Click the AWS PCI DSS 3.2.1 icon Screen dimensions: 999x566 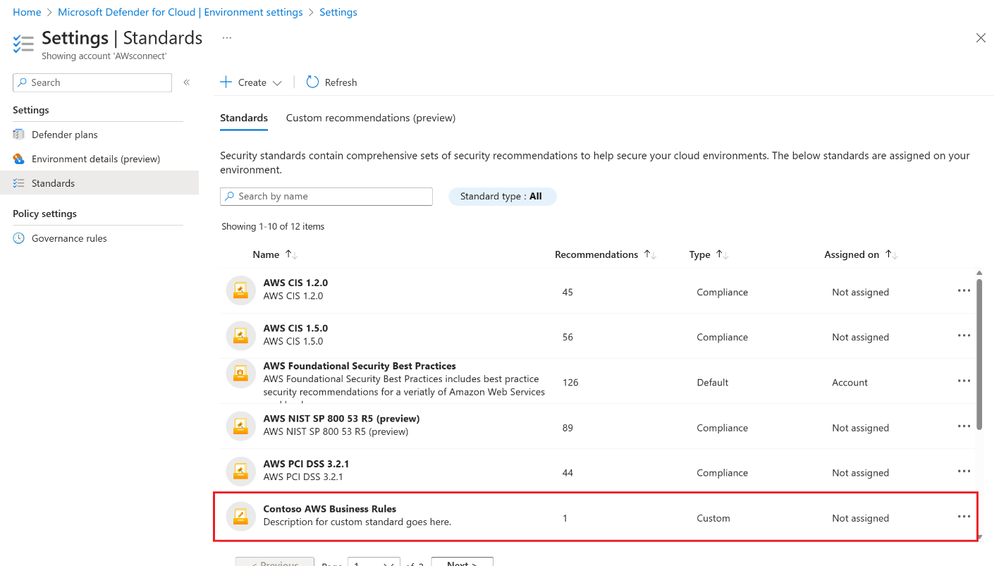click(241, 470)
